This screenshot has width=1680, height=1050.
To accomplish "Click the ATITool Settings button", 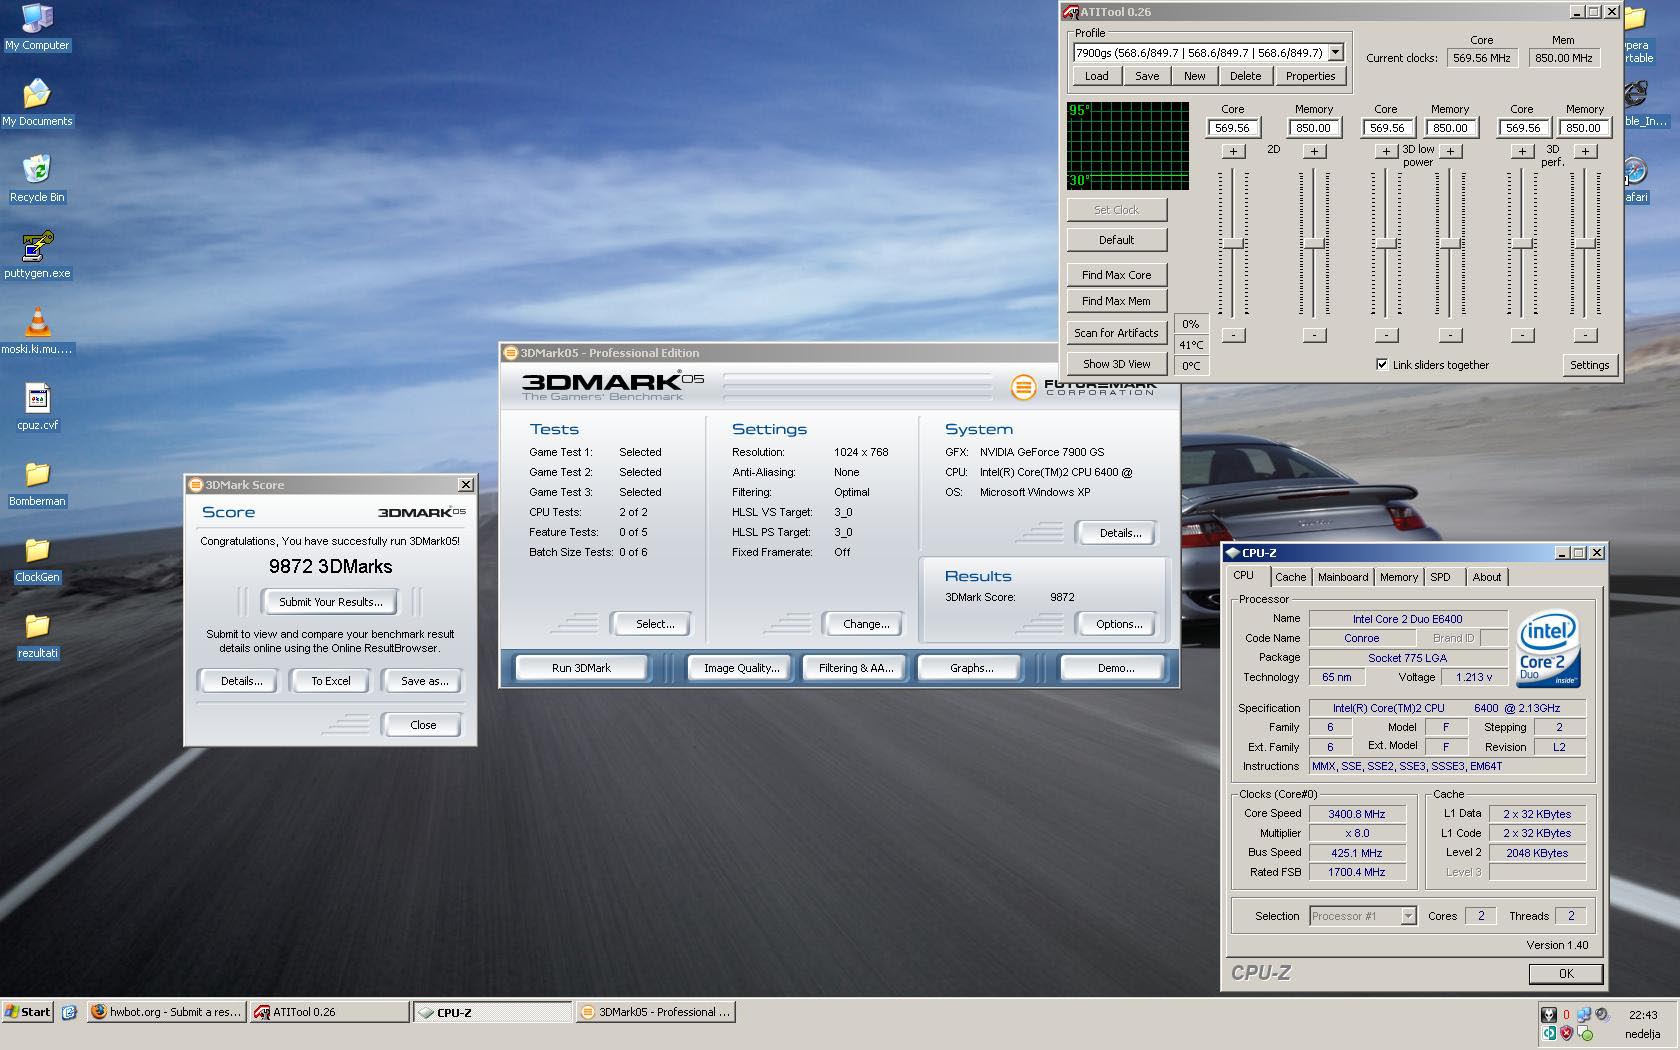I will click(x=1589, y=365).
